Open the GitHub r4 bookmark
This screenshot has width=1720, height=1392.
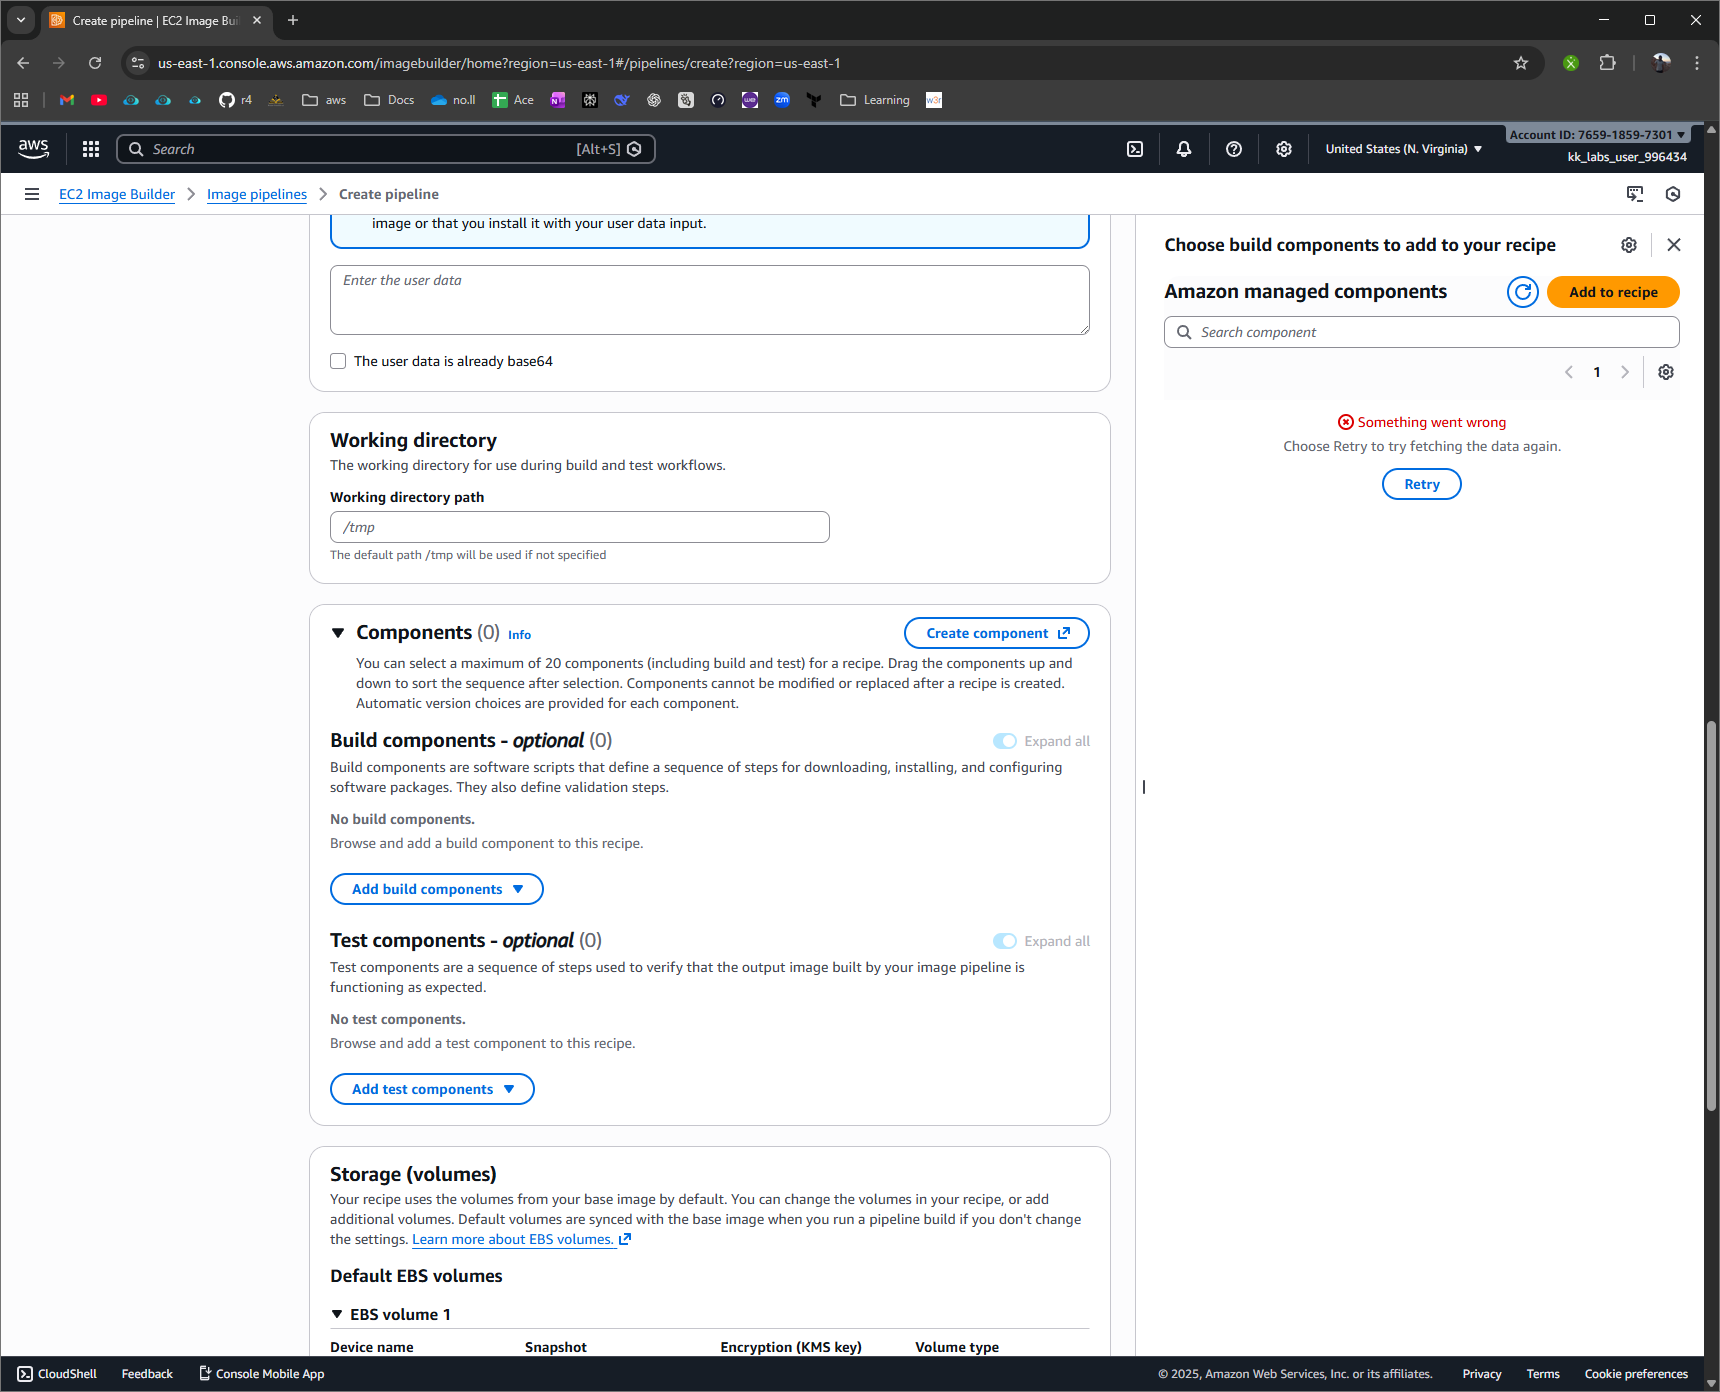235,100
